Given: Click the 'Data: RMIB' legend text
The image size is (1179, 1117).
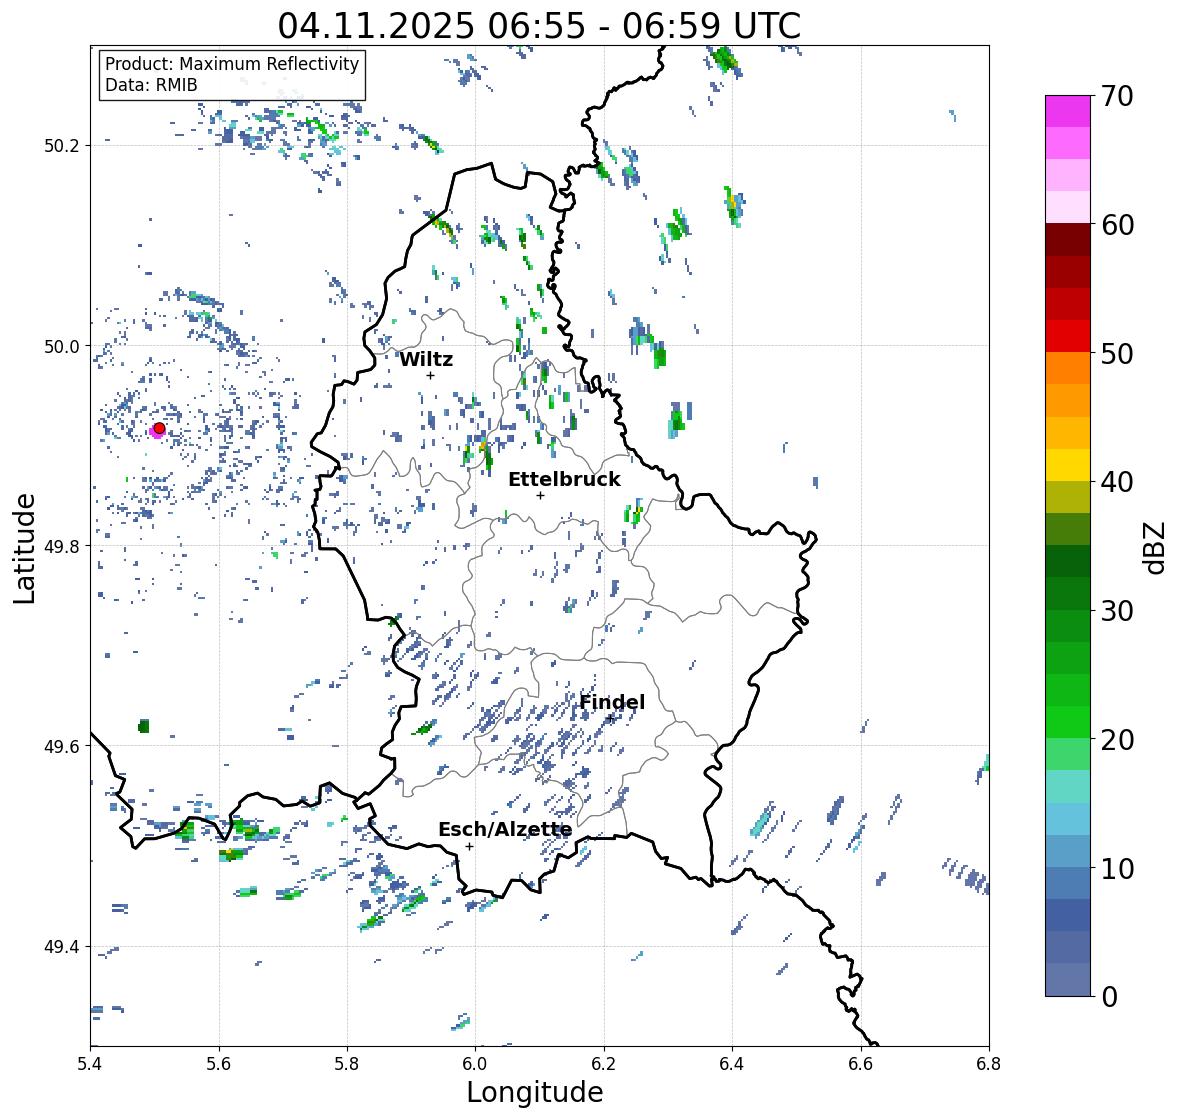Looking at the screenshot, I should pos(151,85).
